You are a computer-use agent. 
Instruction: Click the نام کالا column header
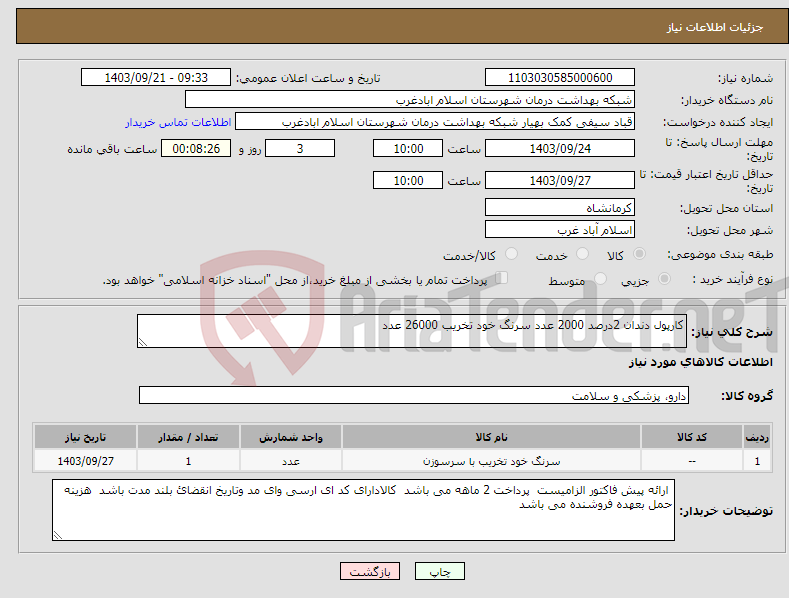491,437
